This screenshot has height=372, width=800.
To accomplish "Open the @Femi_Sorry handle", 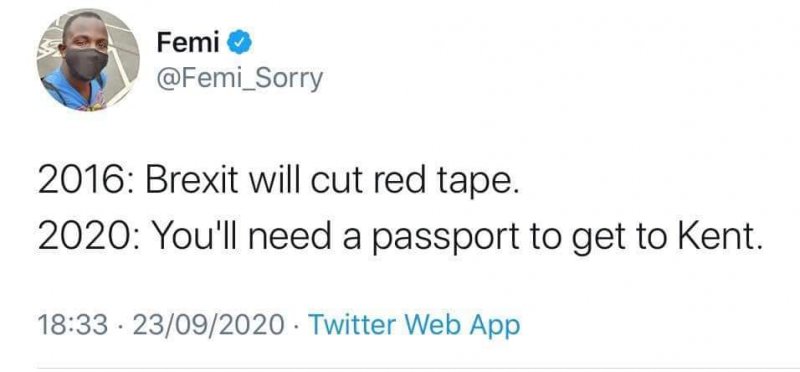I will pyautogui.click(x=240, y=79).
